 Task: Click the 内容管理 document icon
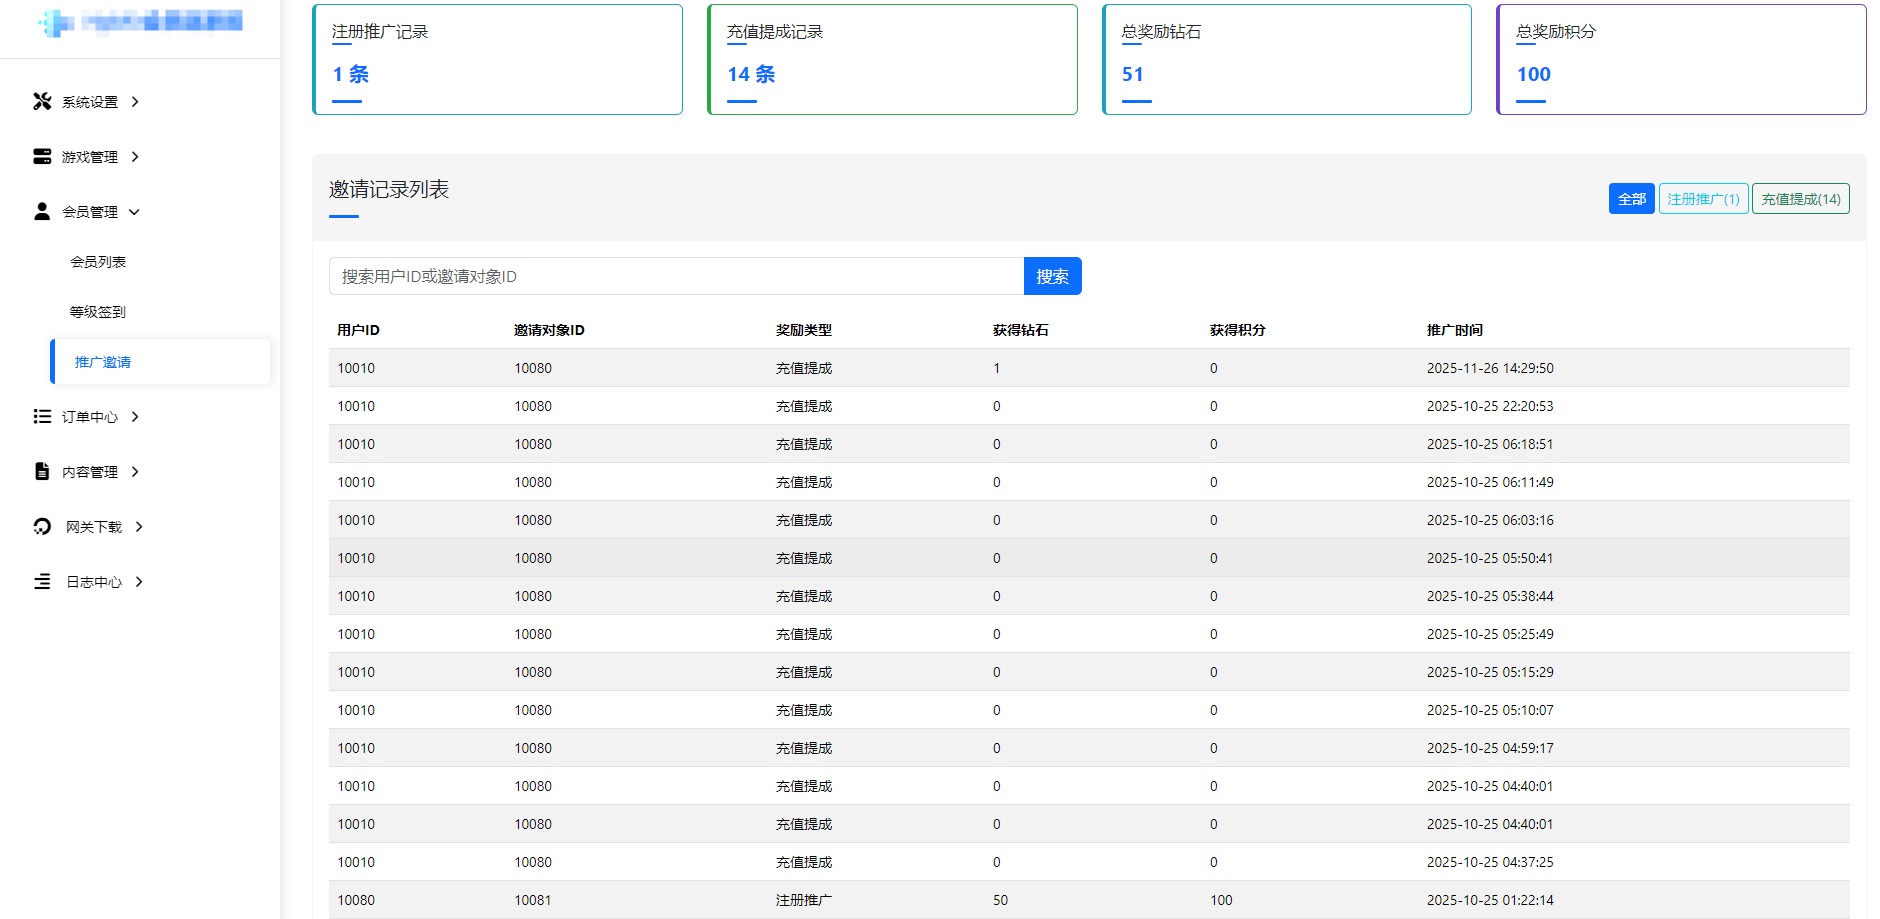[42, 471]
